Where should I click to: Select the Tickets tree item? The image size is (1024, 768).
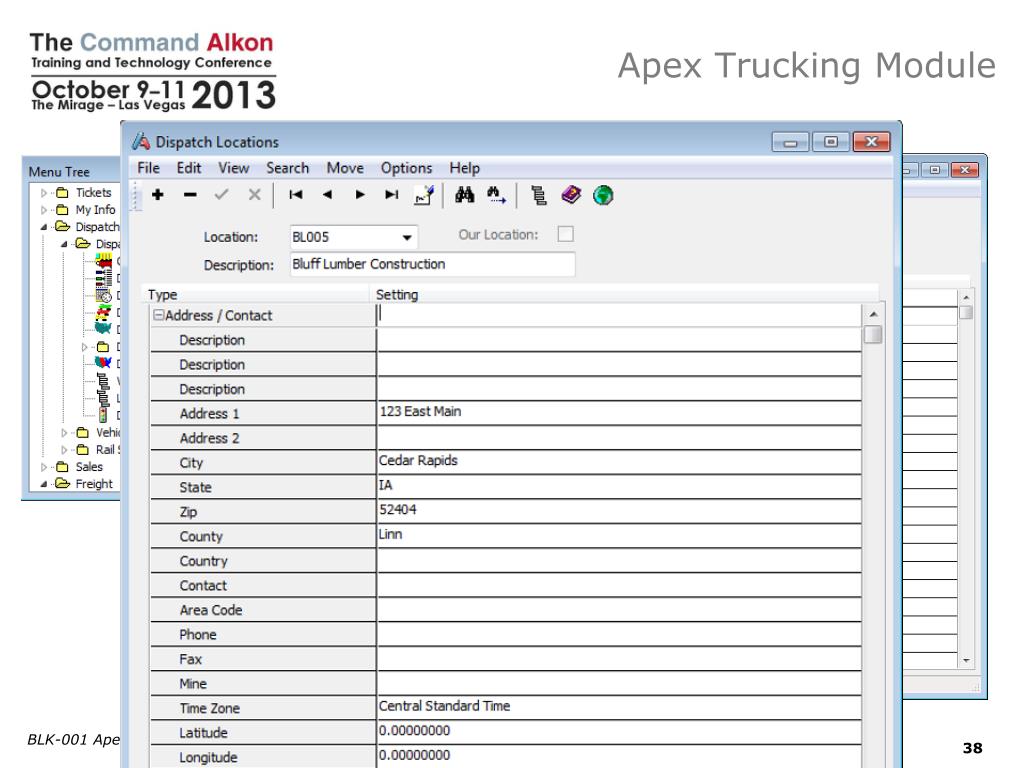pyautogui.click(x=93, y=193)
